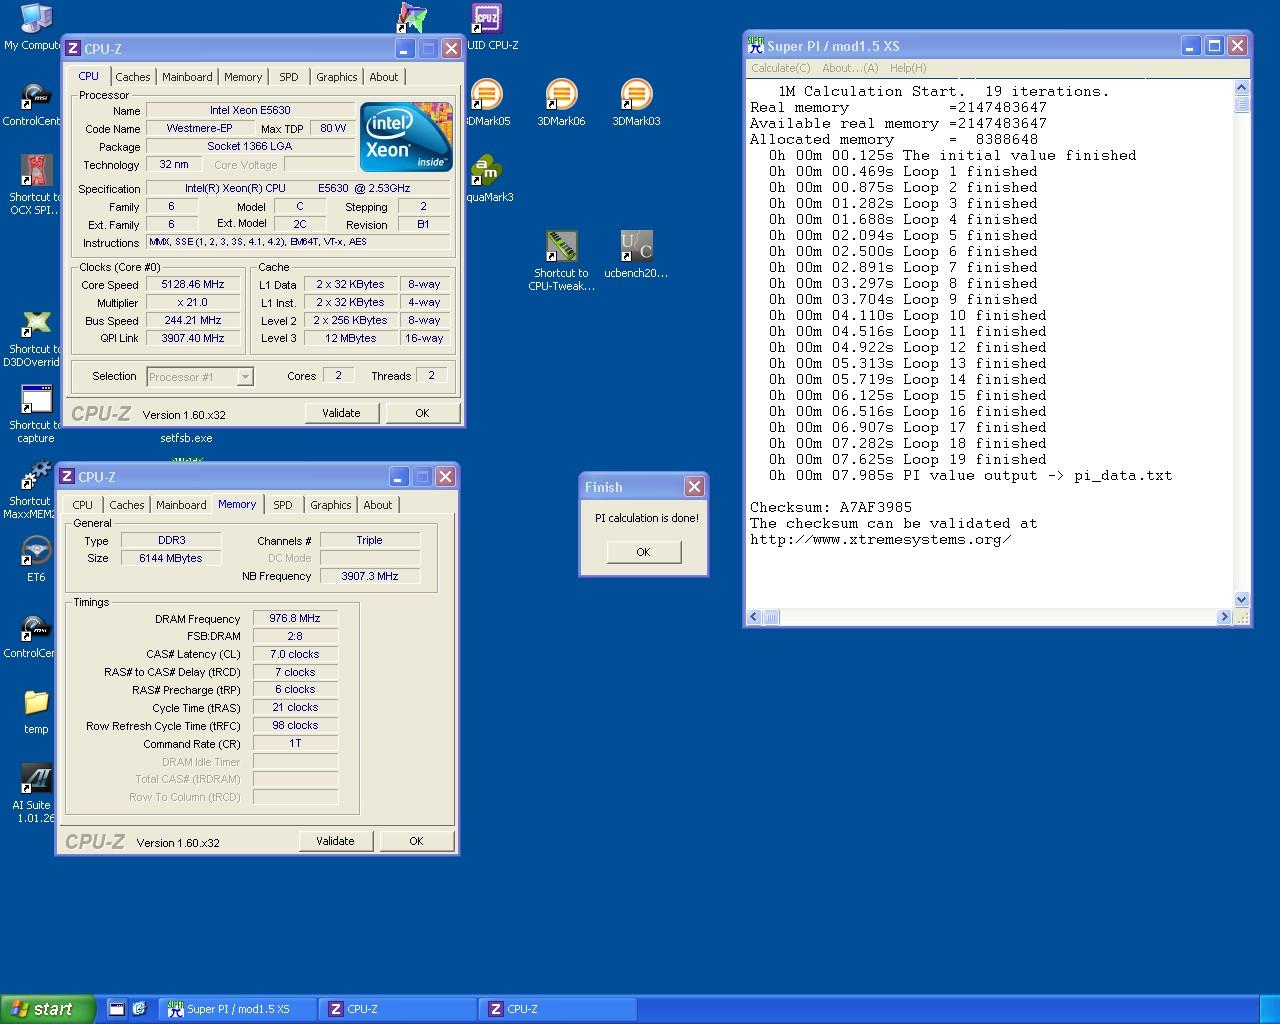Screen dimensions: 1280x1024
Task: Select CPU-Z taskbar button next to Super PI
Action: coord(398,1009)
